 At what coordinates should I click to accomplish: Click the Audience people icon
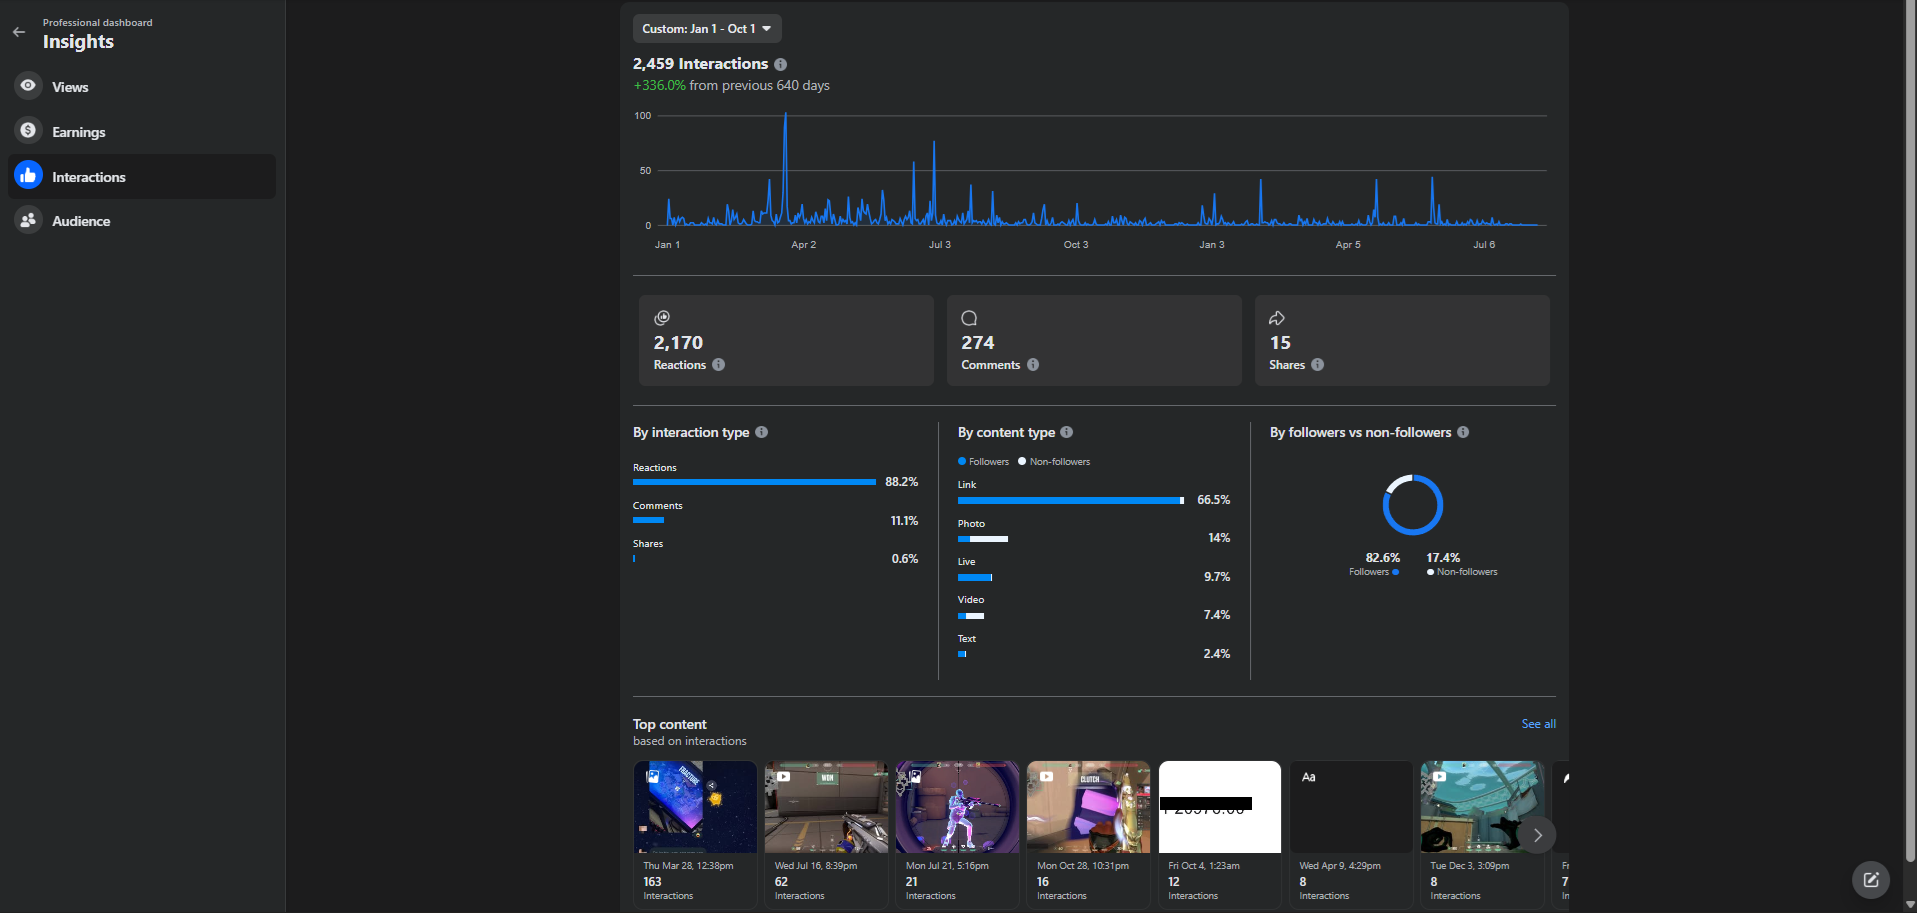click(28, 221)
